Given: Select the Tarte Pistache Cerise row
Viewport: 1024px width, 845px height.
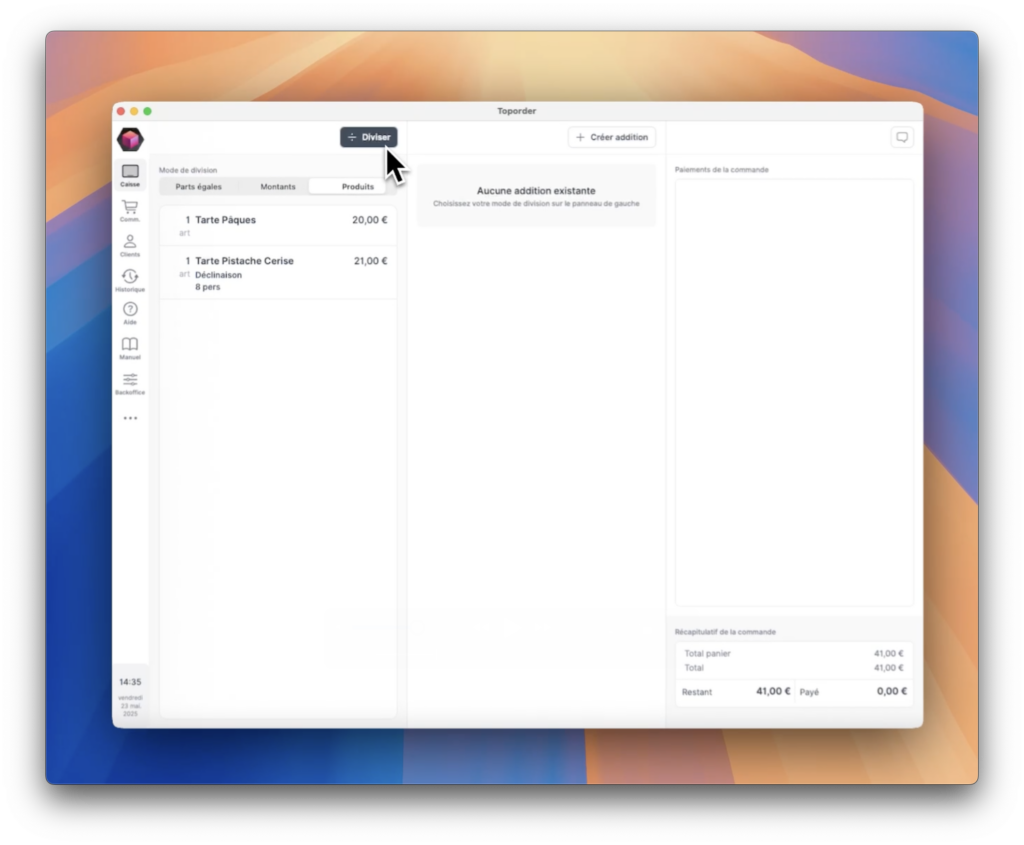Looking at the screenshot, I should click(278, 272).
